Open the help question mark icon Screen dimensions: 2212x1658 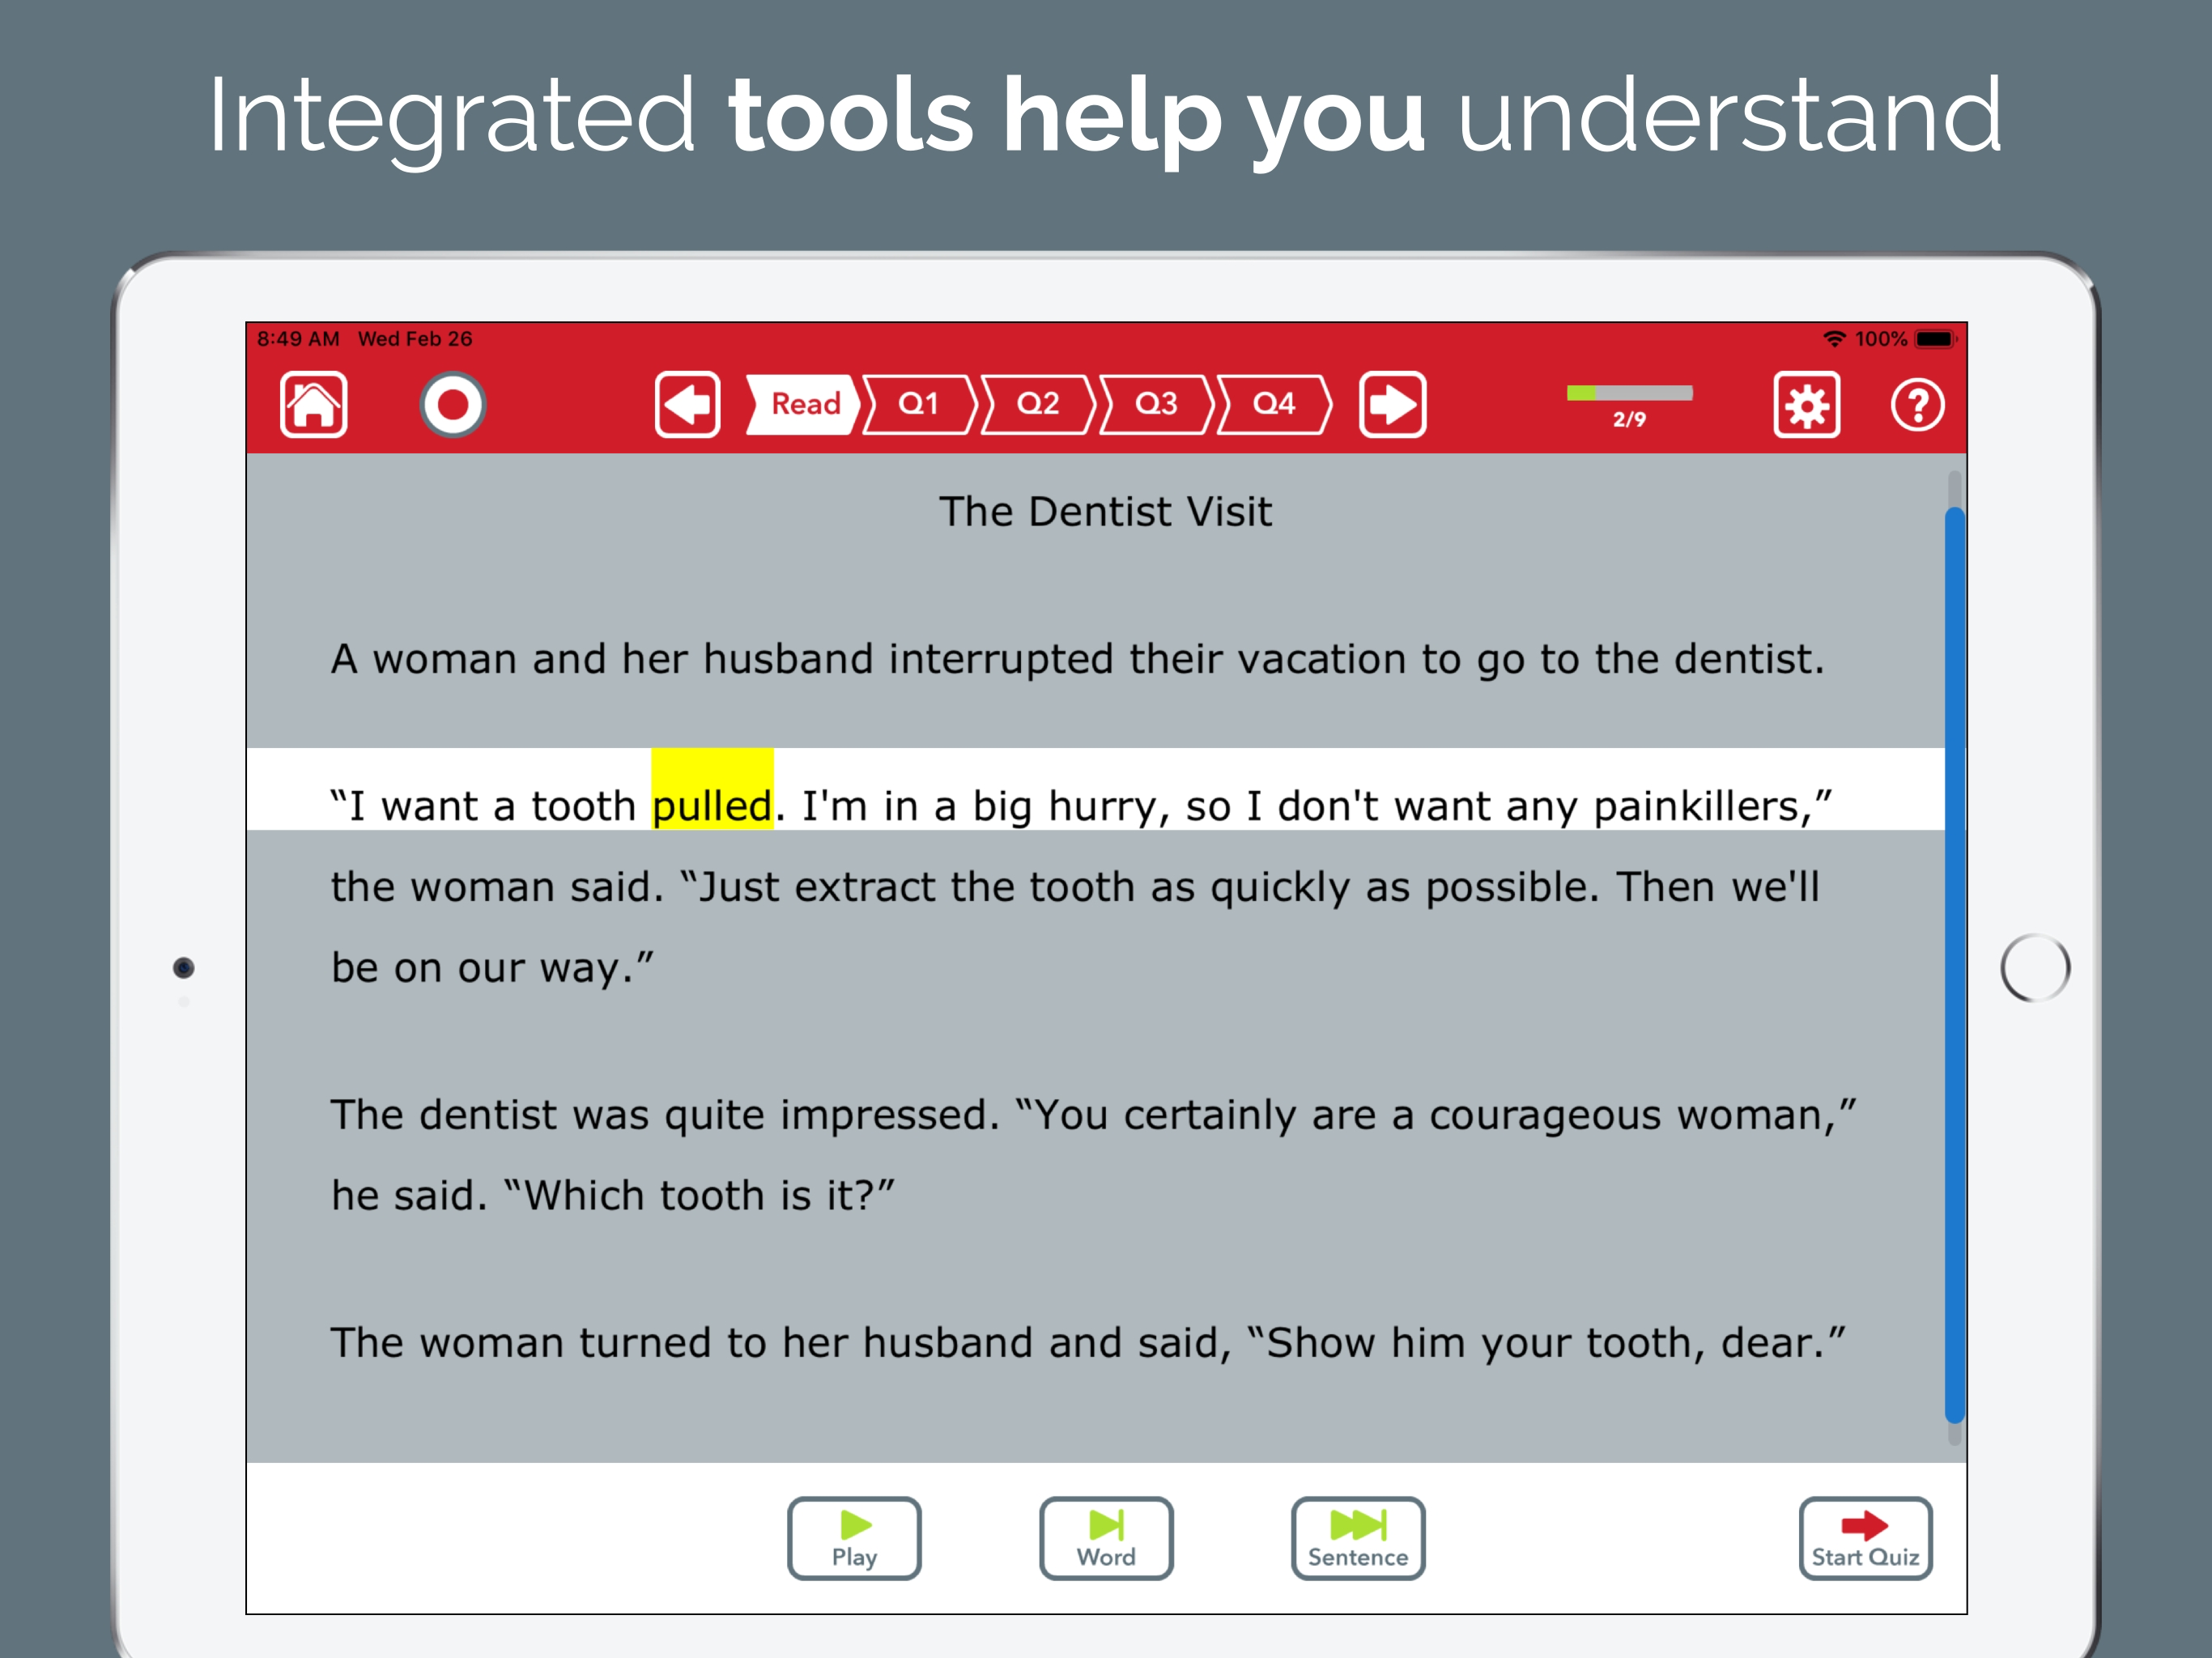[1916, 405]
